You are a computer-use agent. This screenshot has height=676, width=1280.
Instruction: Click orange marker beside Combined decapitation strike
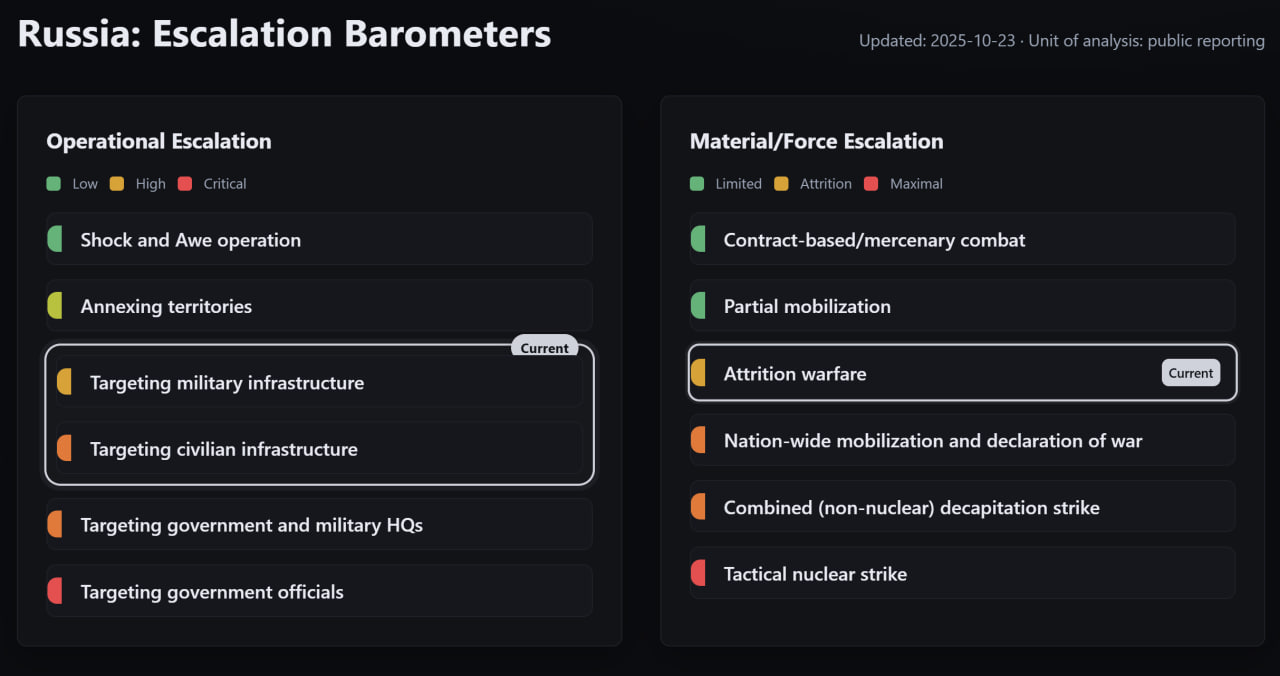(x=698, y=508)
